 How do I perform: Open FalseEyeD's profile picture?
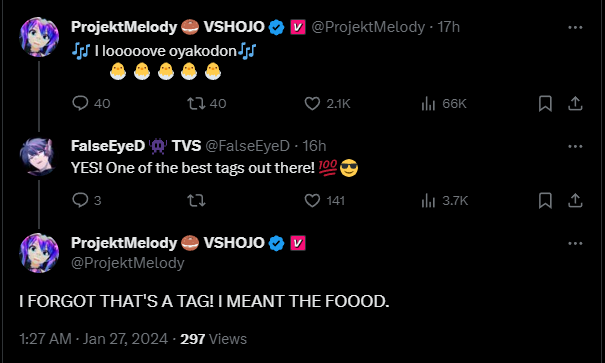(37, 157)
